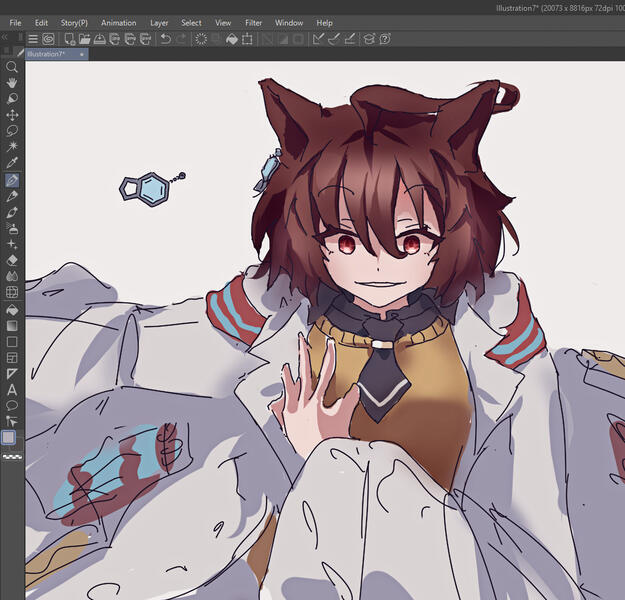The image size is (625, 600).
Task: Select the Zoom magnifier tool
Action: [x=12, y=67]
